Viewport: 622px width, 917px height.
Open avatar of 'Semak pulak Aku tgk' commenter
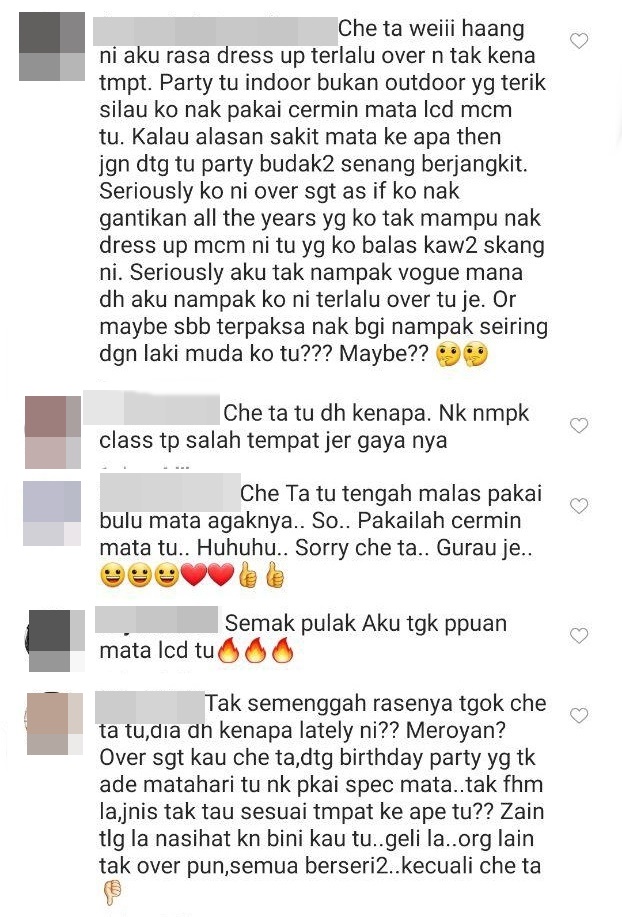tap(56, 640)
